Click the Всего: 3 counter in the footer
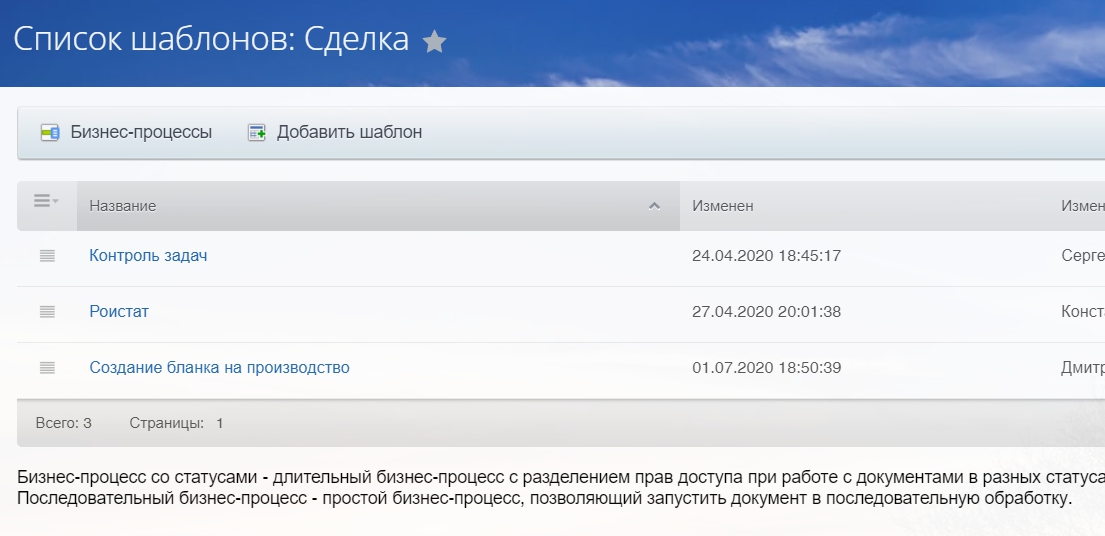 (x=63, y=423)
